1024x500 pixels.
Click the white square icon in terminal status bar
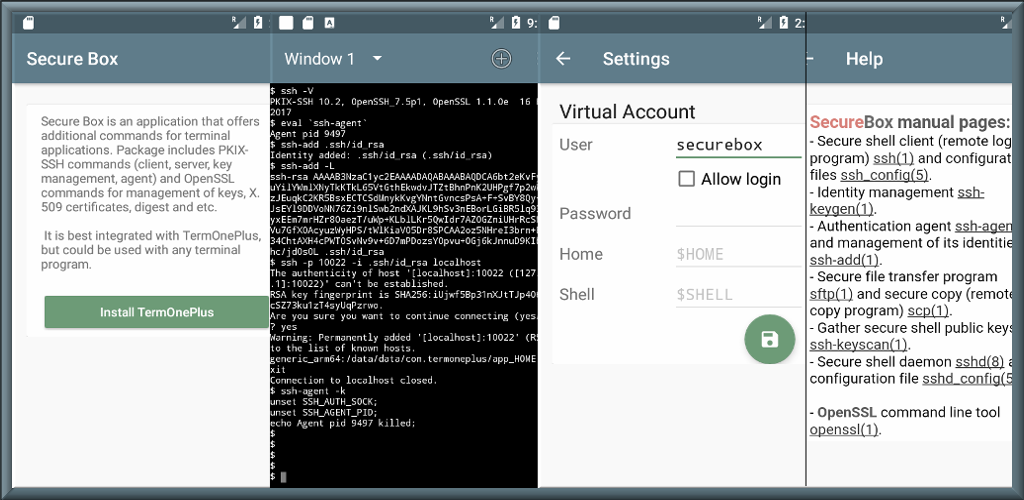(286, 23)
